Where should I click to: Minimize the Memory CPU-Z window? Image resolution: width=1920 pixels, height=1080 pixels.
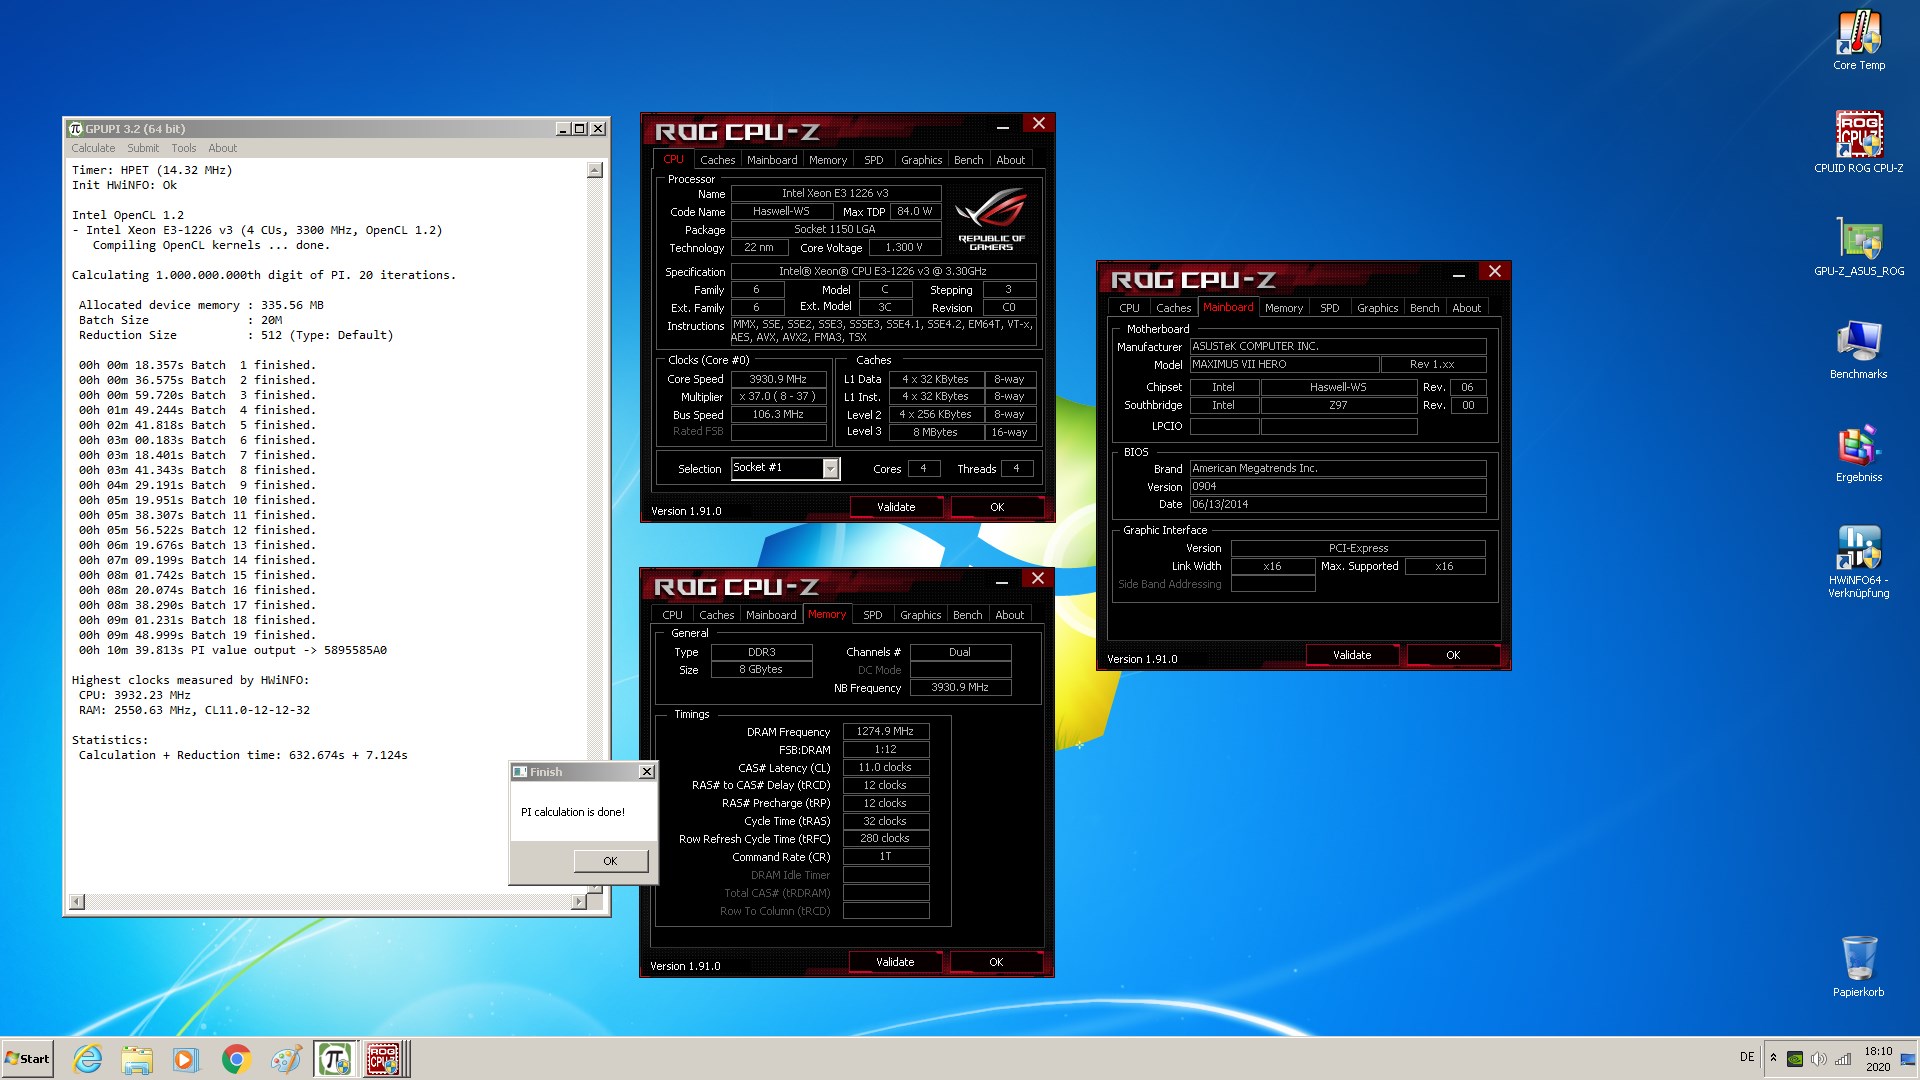[x=1001, y=582]
